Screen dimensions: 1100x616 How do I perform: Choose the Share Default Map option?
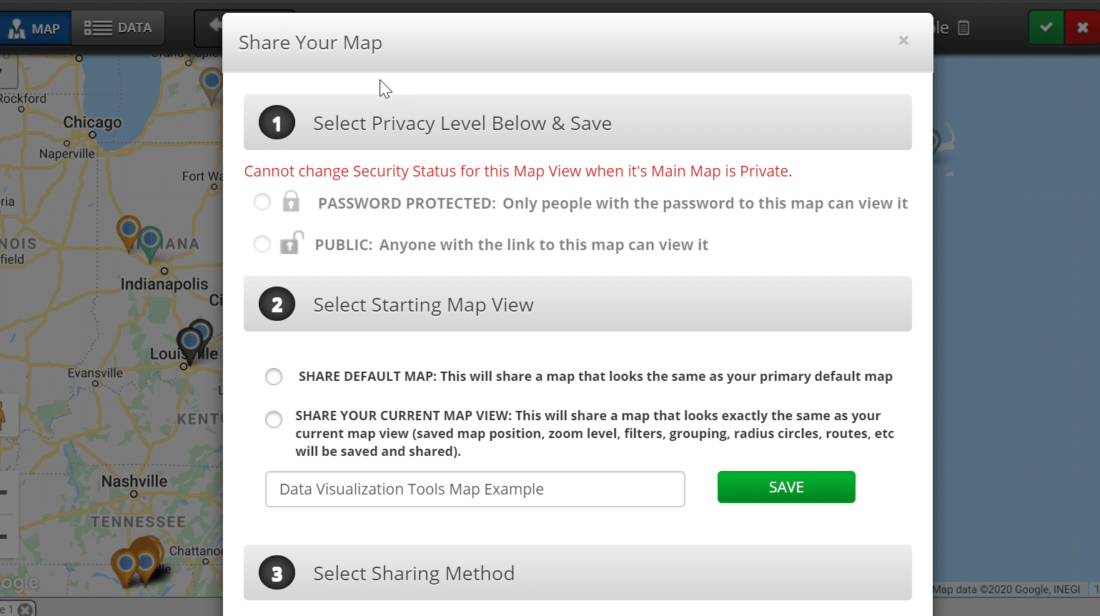click(x=273, y=376)
